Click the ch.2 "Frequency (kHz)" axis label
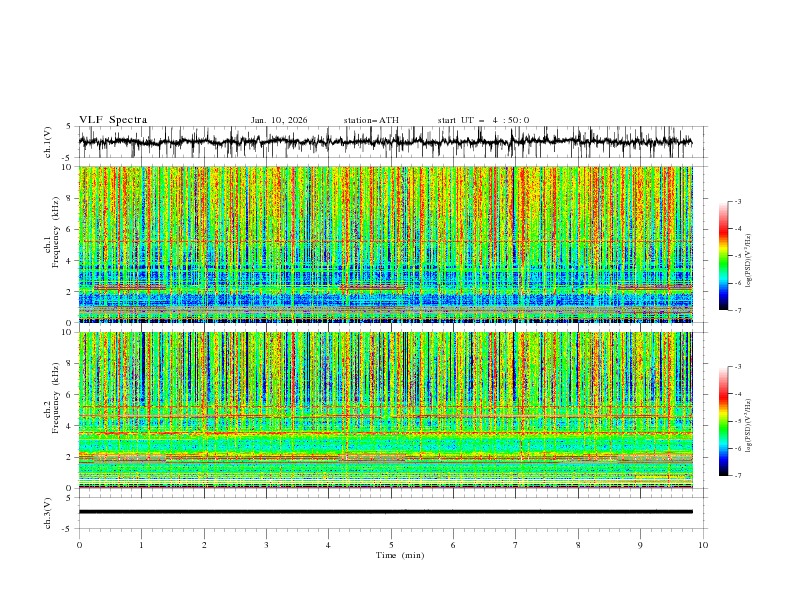The height and width of the screenshot is (612, 792). [56, 398]
